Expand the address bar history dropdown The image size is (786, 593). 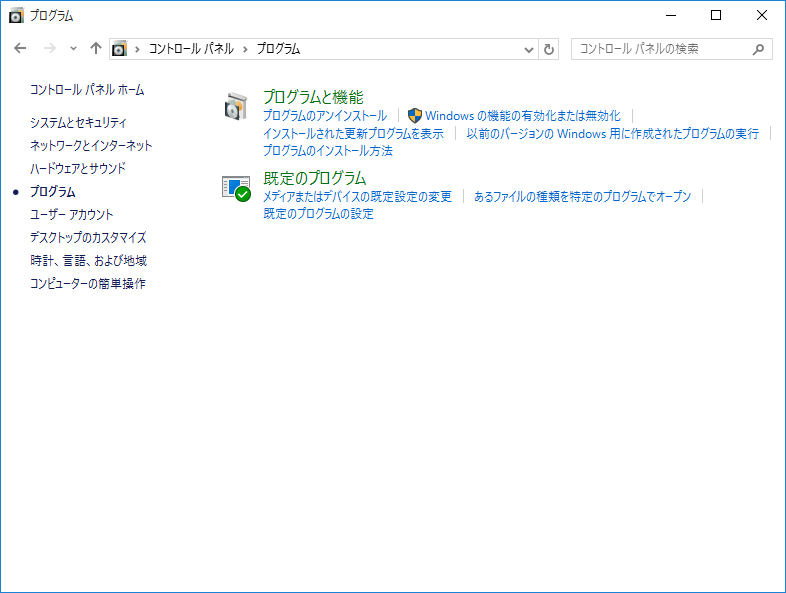pos(528,50)
